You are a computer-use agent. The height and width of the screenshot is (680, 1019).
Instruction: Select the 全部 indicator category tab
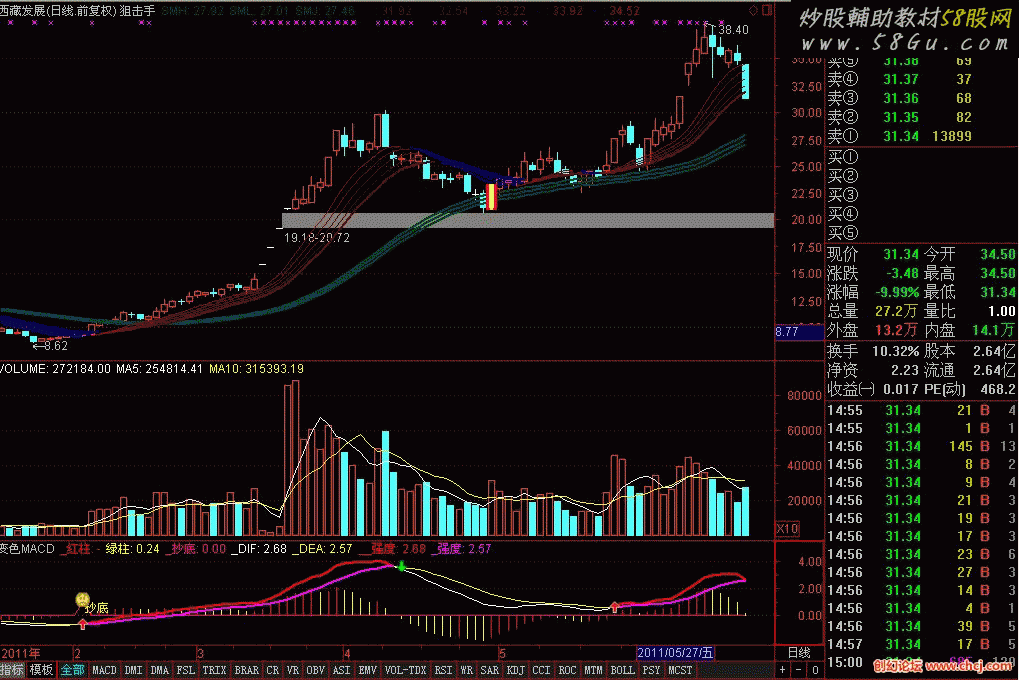[x=72, y=670]
